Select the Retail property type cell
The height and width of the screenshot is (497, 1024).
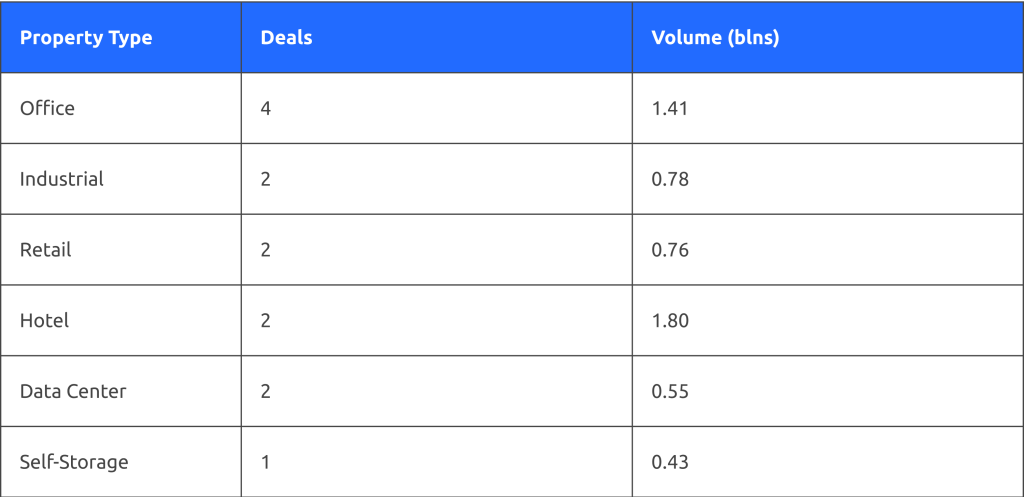click(46, 250)
